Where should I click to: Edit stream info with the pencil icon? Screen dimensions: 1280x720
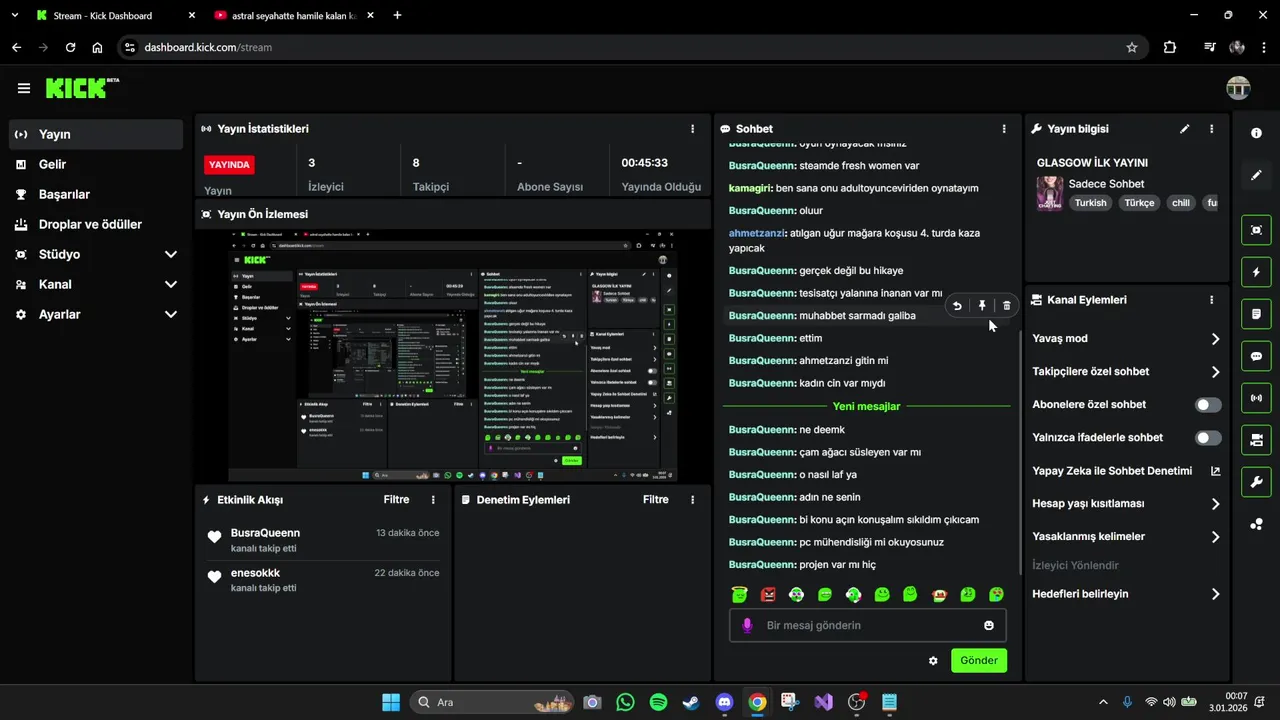point(1185,129)
